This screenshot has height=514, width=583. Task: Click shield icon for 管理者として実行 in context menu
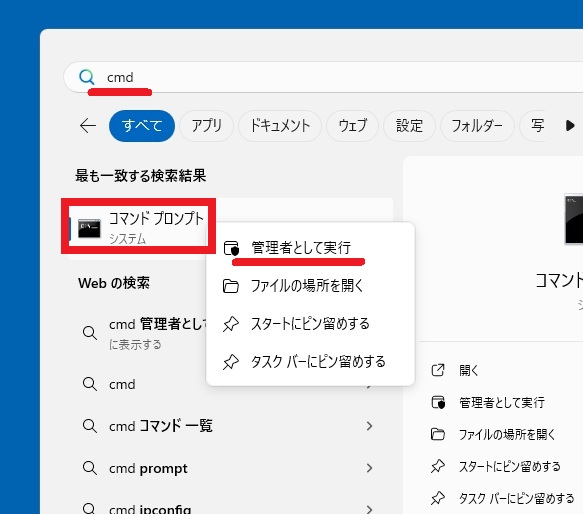(231, 248)
